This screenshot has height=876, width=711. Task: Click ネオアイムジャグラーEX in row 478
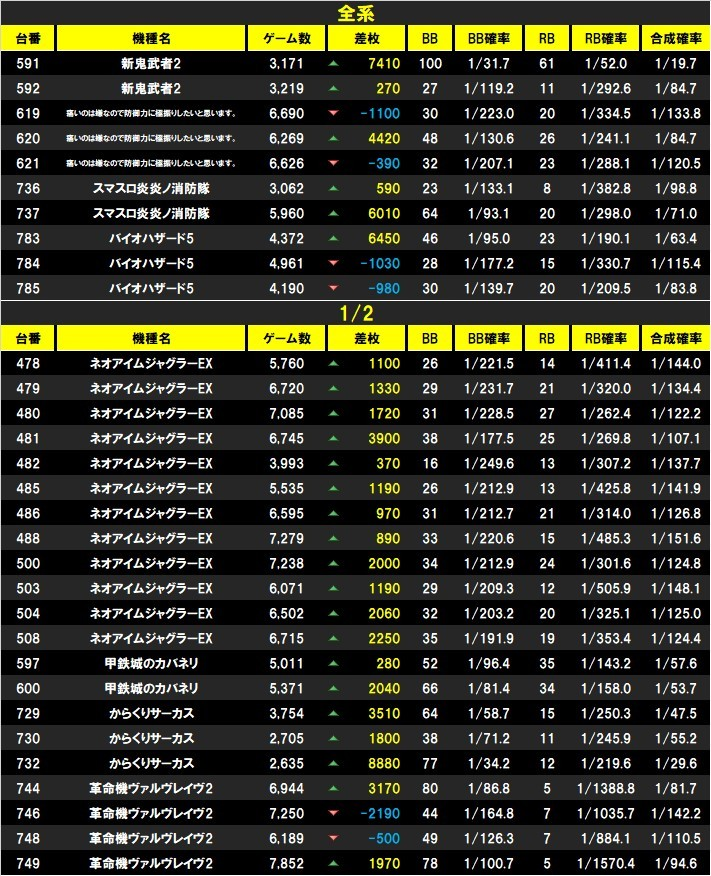point(151,364)
